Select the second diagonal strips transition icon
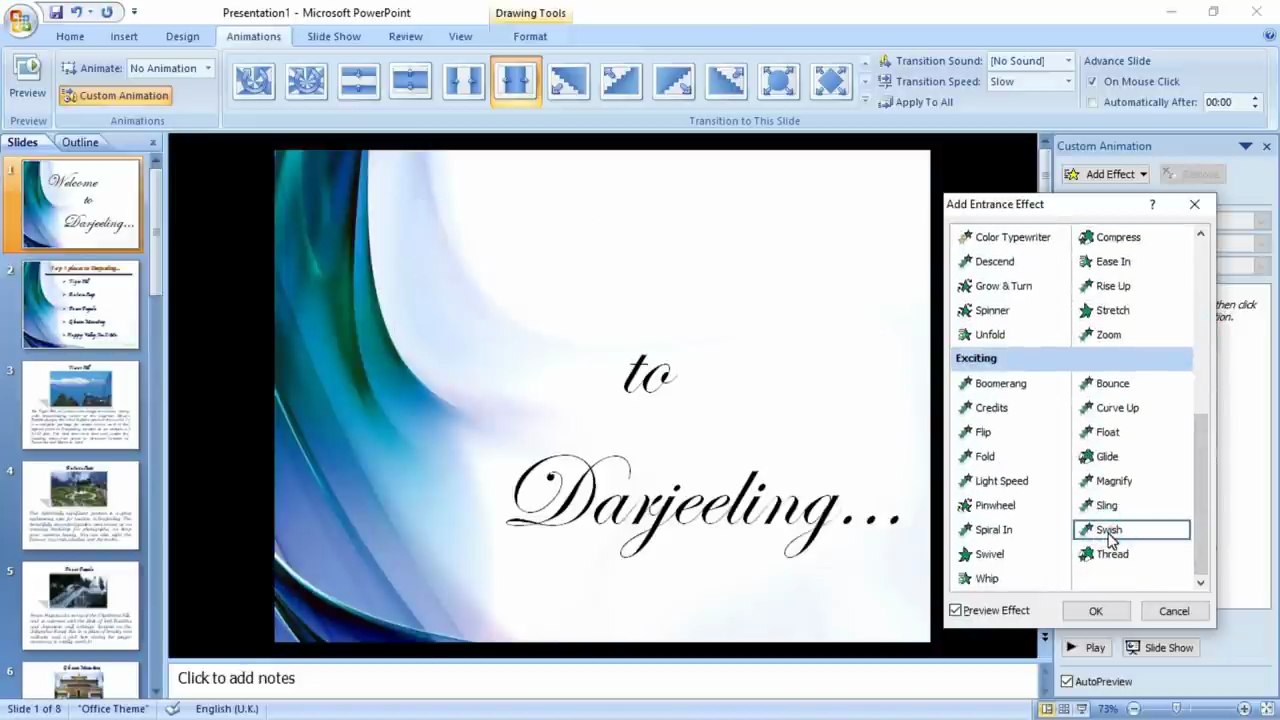The image size is (1280, 720). point(621,81)
